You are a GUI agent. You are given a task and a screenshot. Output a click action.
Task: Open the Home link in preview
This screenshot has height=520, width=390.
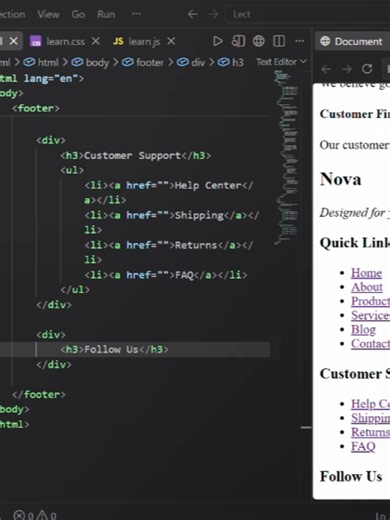[x=366, y=273]
